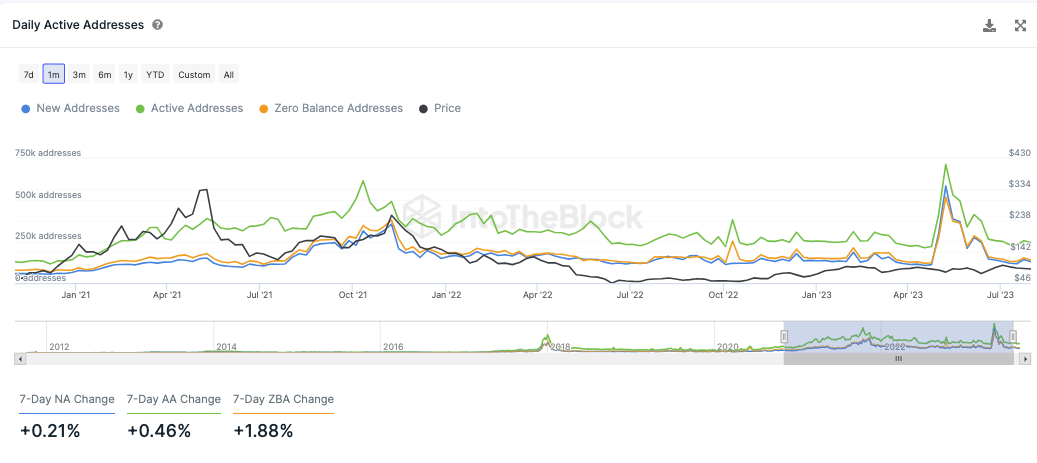
Task: Open the Custom date range option
Action: click(x=194, y=75)
